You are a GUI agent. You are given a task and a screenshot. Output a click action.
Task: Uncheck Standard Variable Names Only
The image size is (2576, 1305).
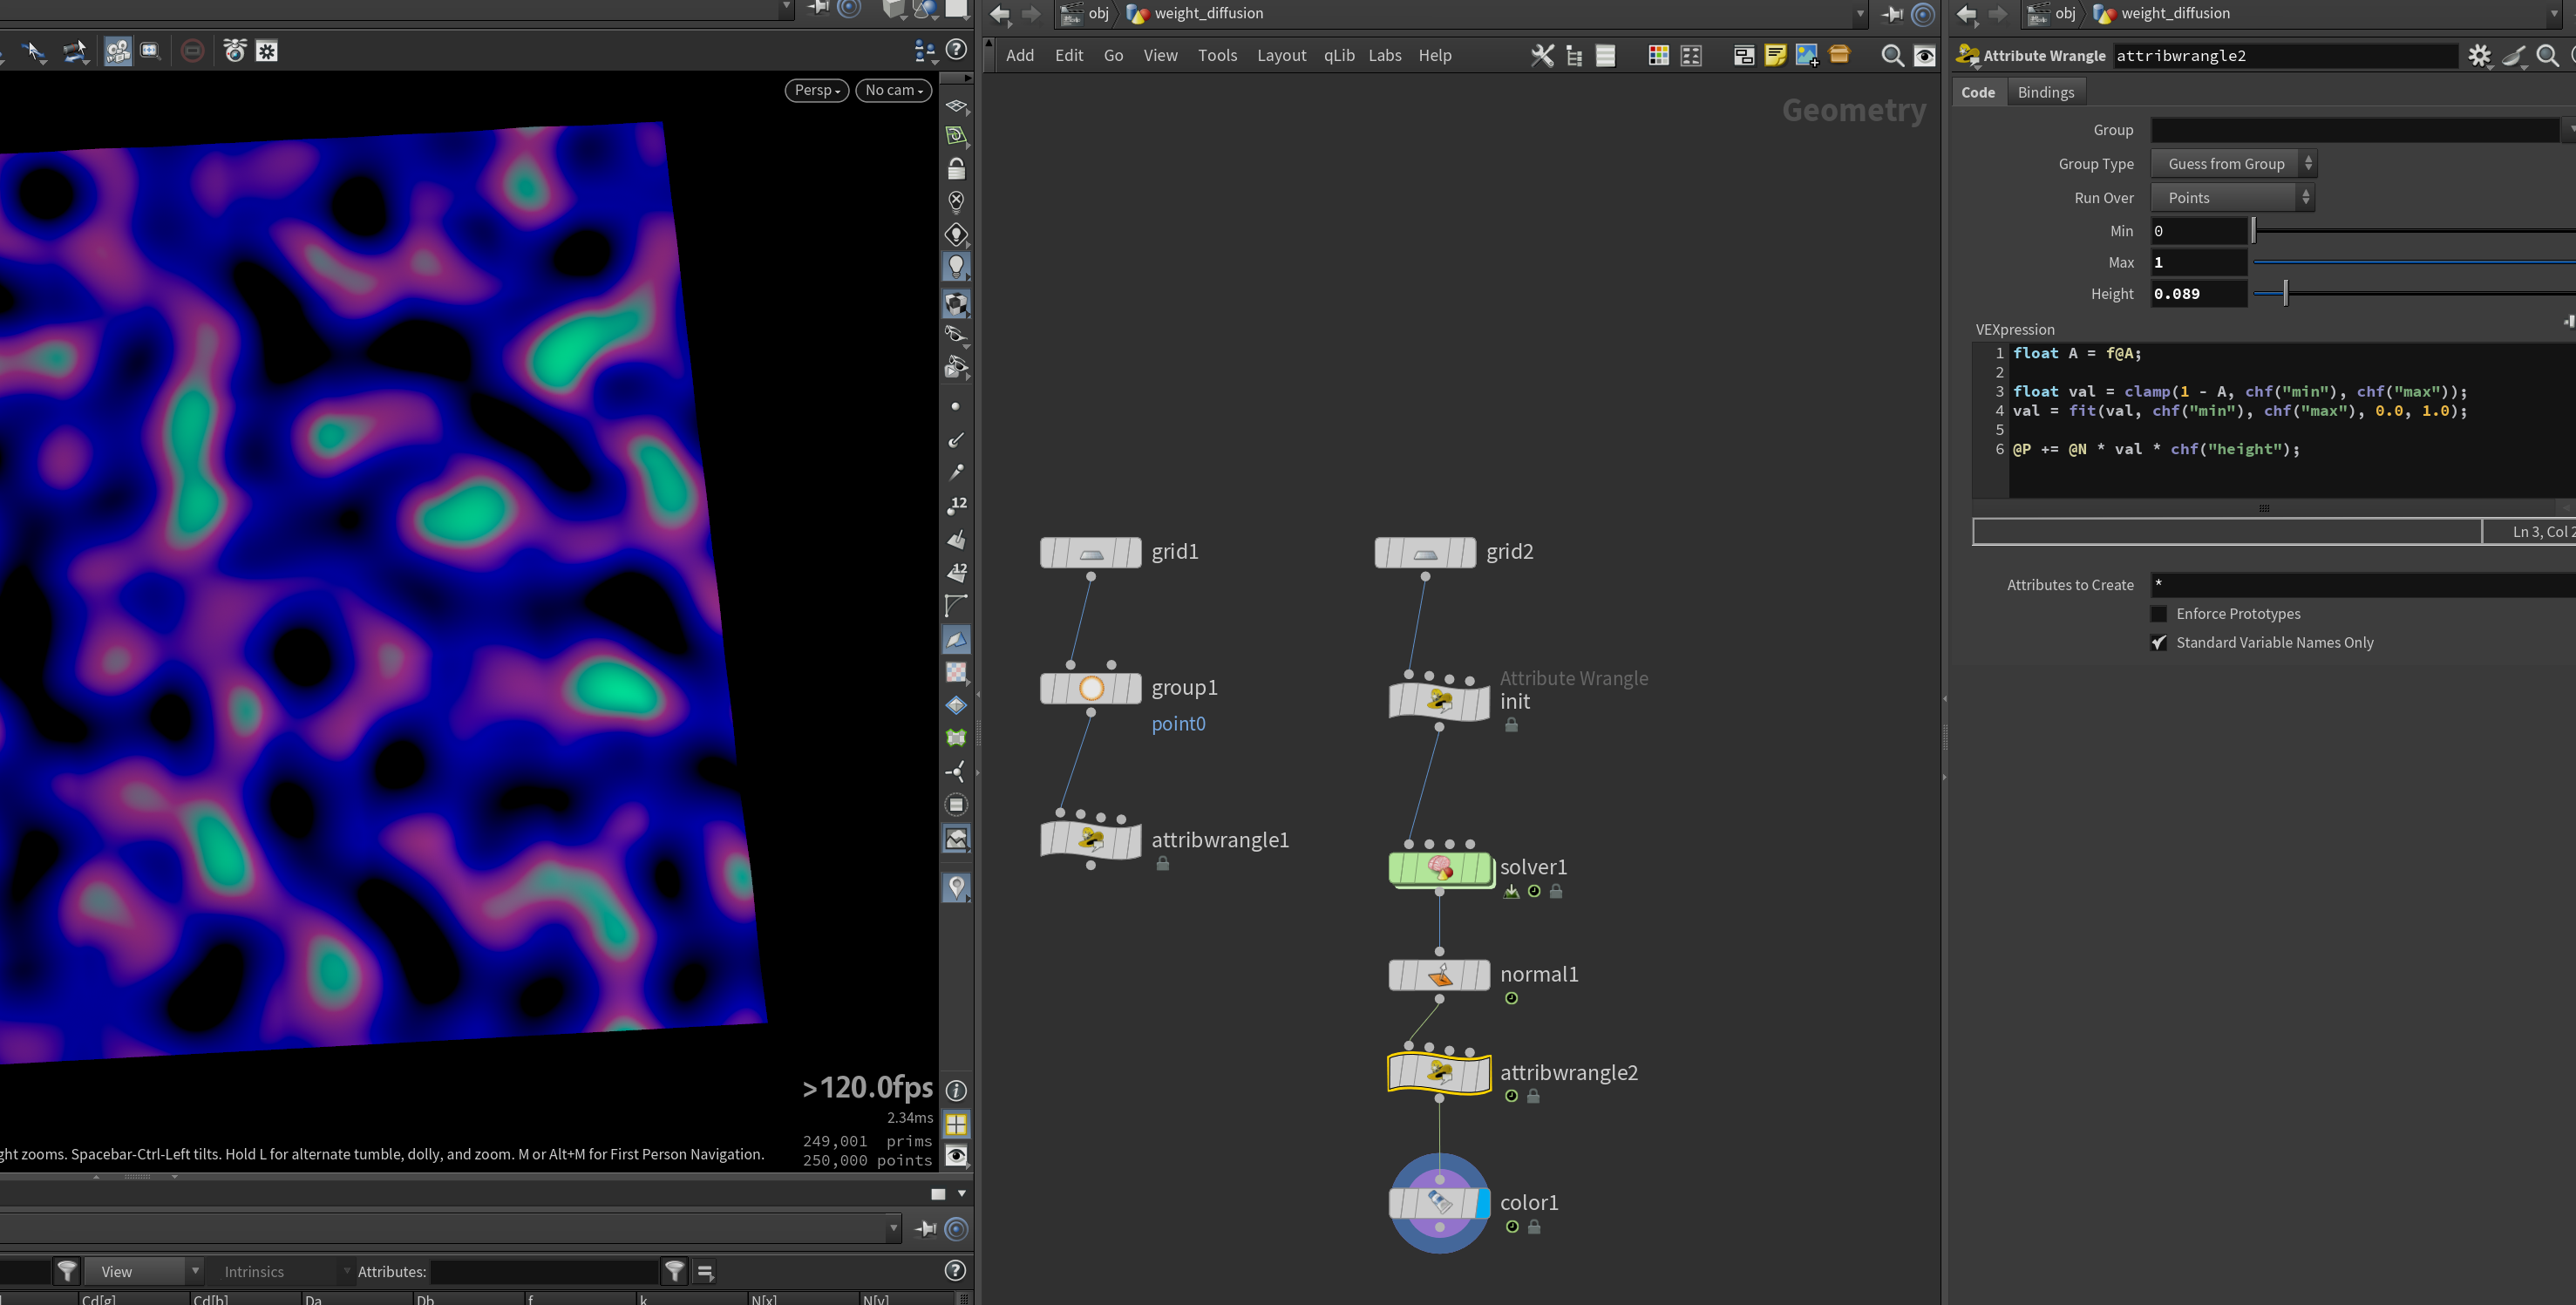(2160, 643)
